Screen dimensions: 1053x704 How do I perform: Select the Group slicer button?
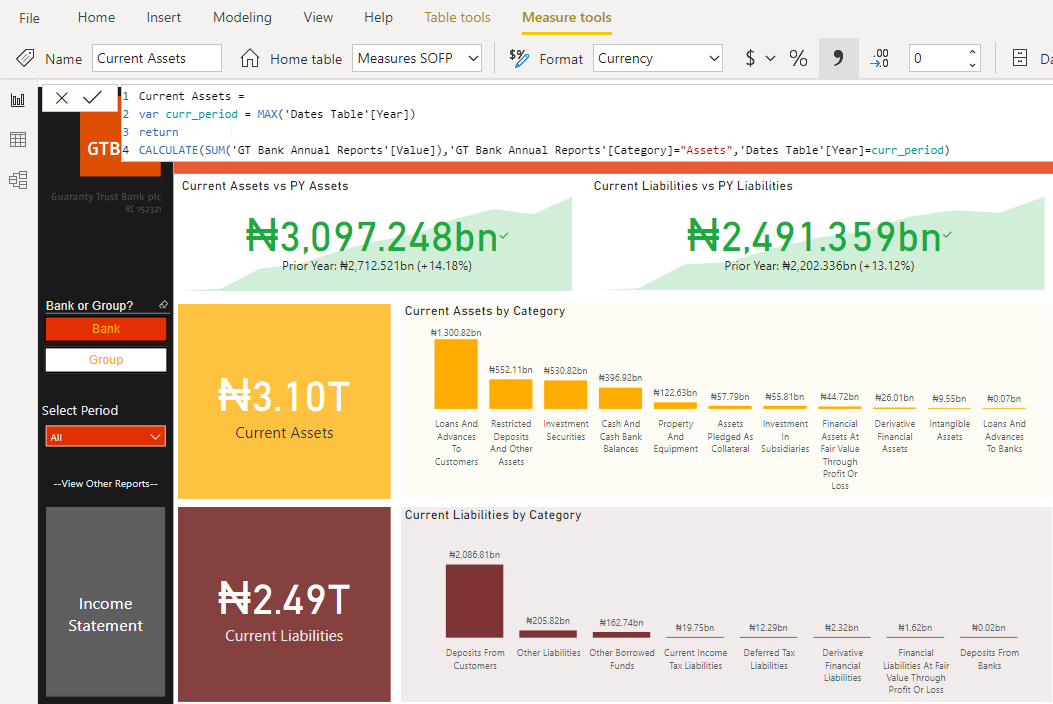(x=106, y=359)
